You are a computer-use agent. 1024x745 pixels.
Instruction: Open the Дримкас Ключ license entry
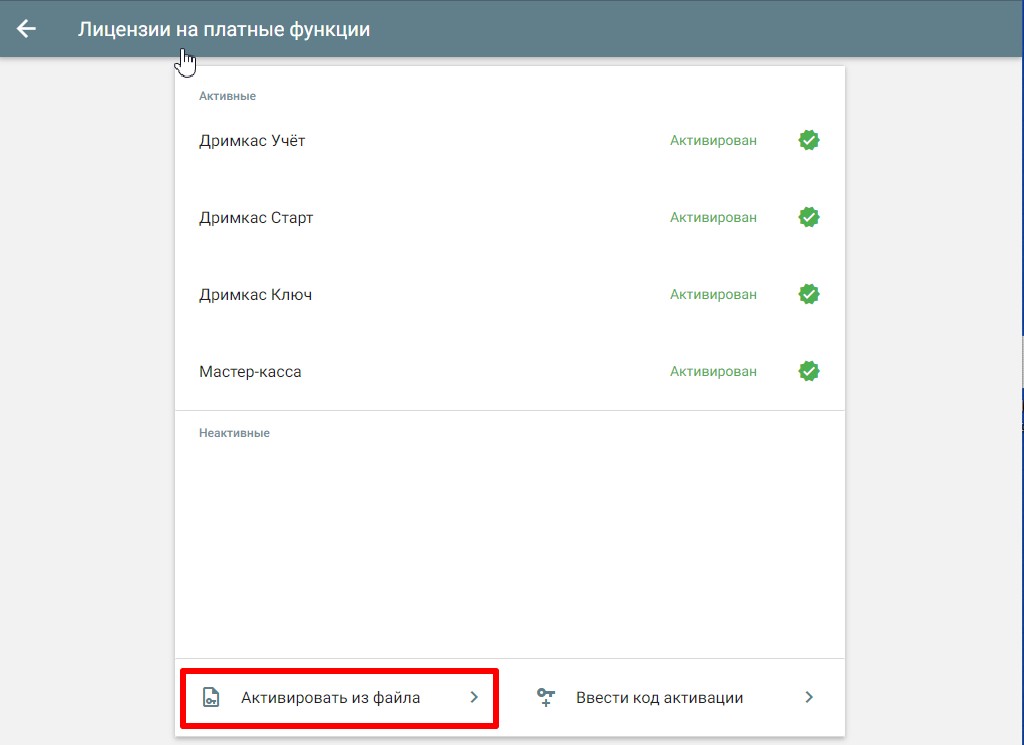tap(255, 295)
